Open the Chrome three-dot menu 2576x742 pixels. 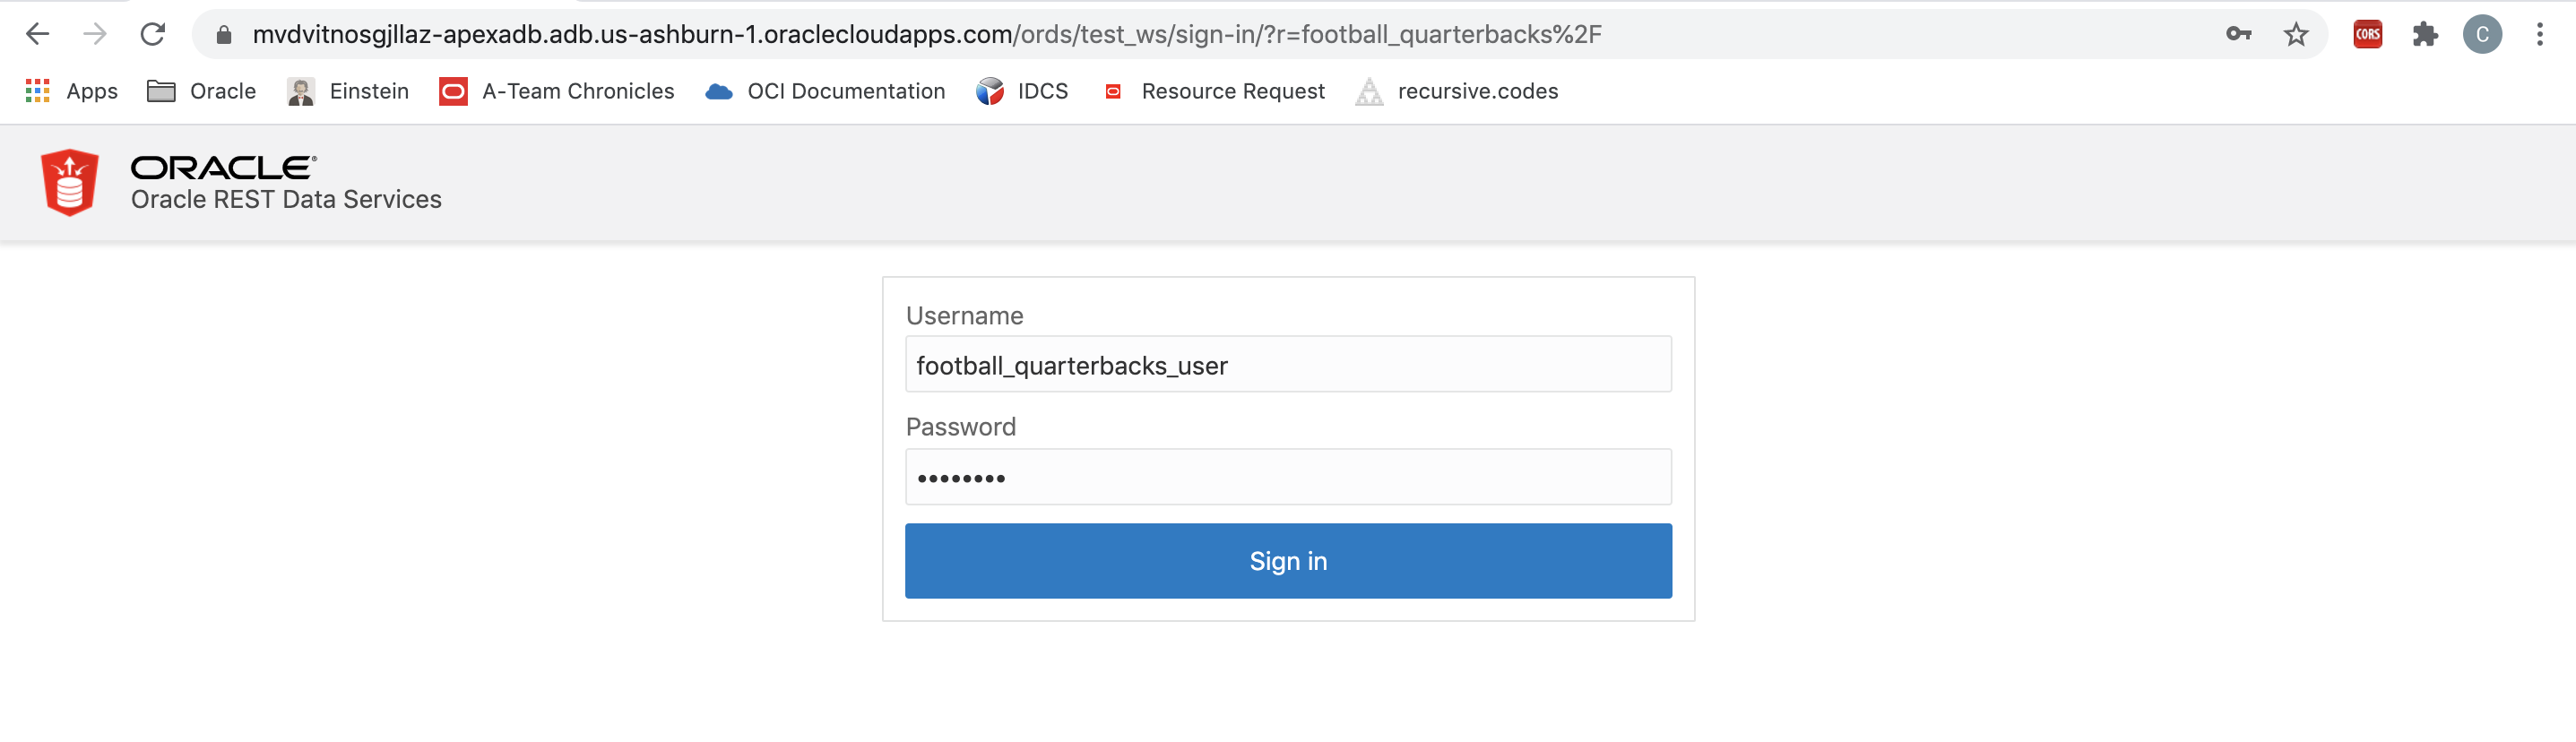2541,33
